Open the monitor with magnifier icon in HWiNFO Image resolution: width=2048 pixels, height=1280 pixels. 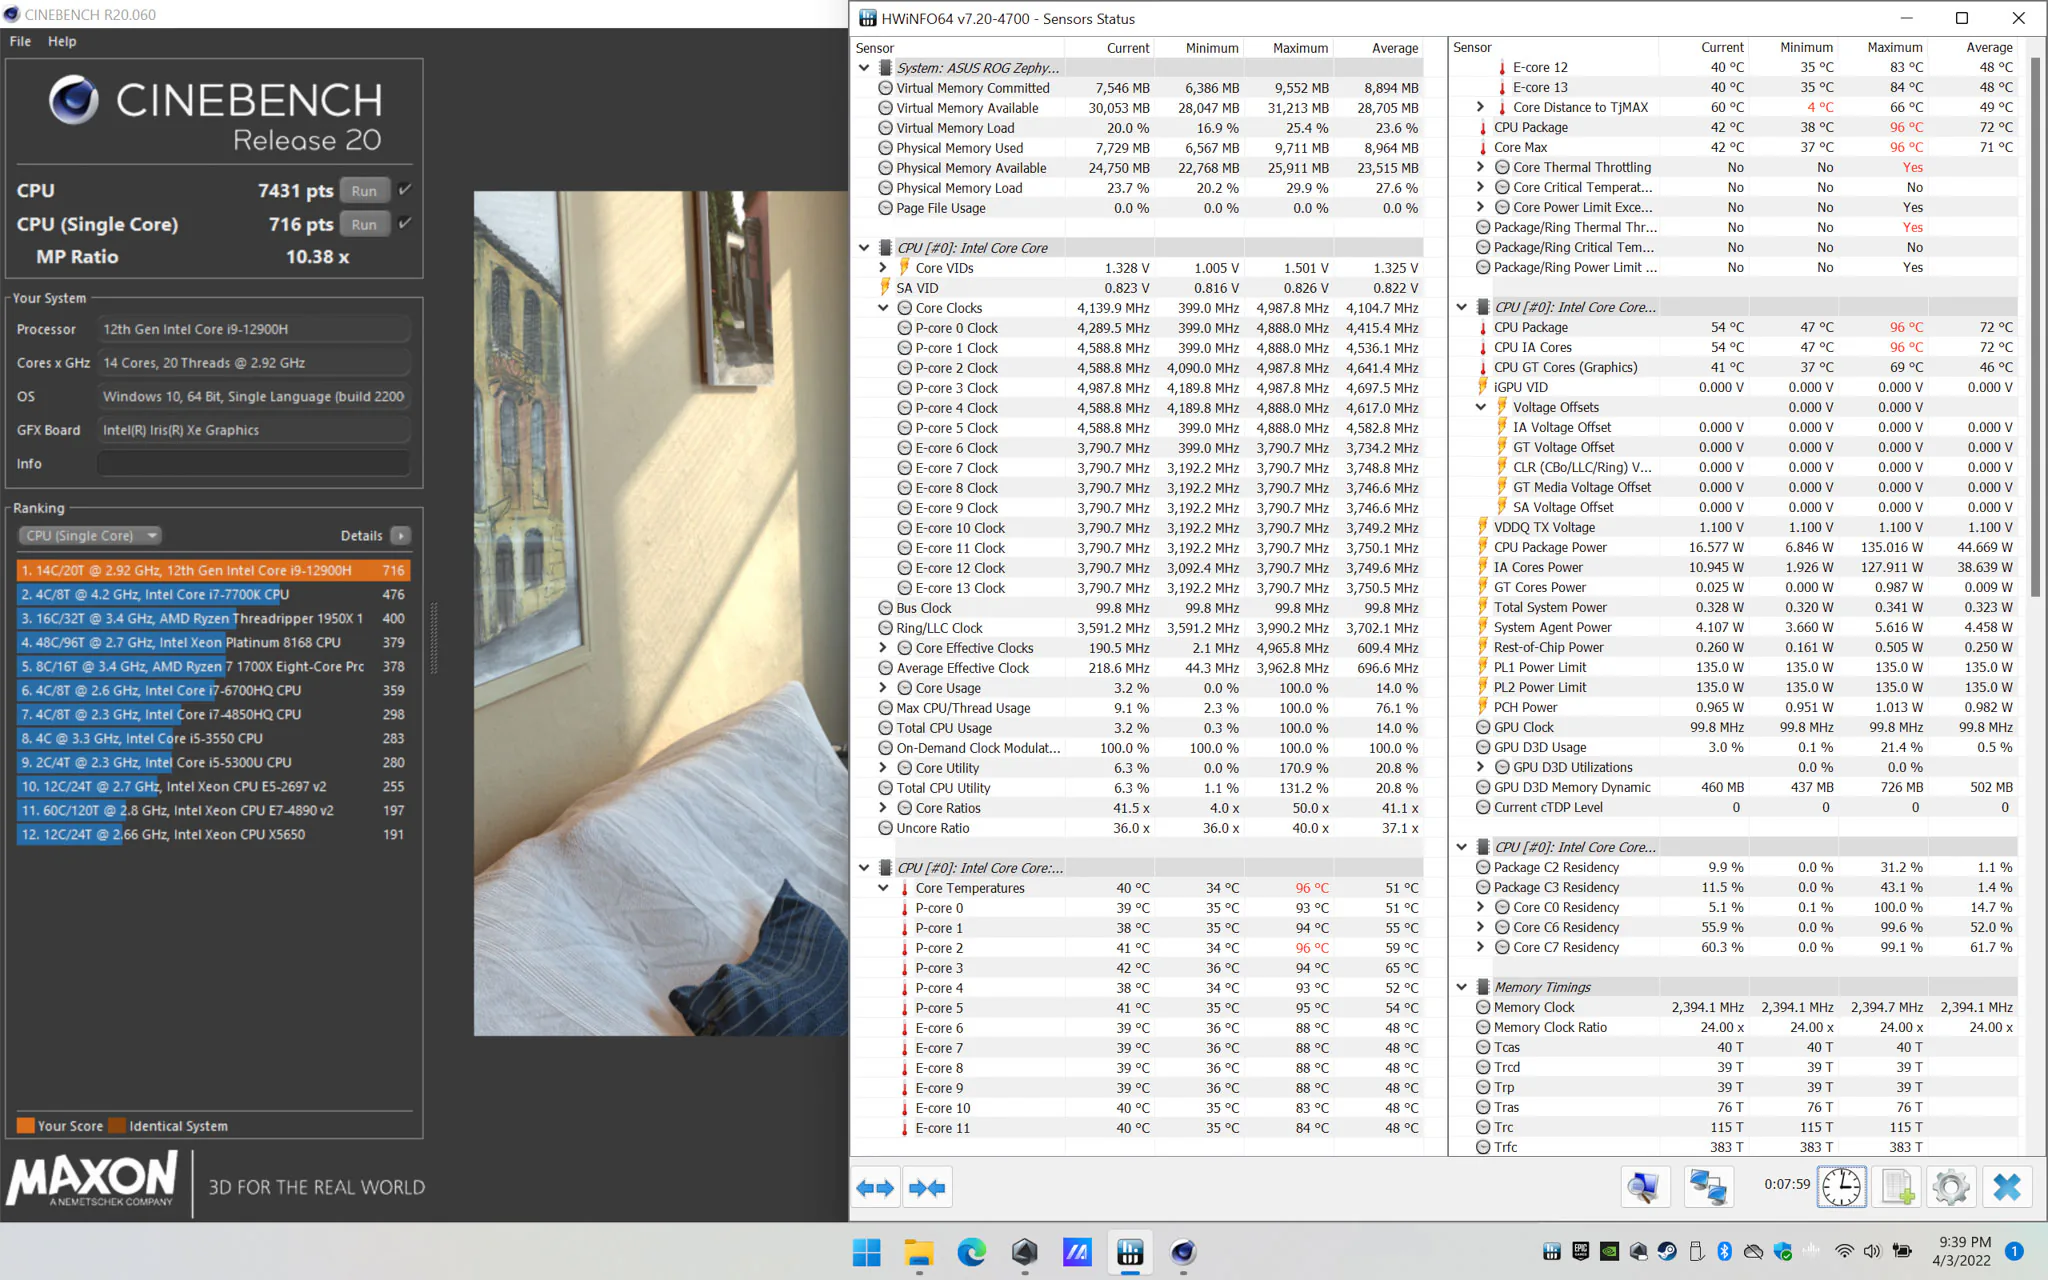pos(1645,1187)
